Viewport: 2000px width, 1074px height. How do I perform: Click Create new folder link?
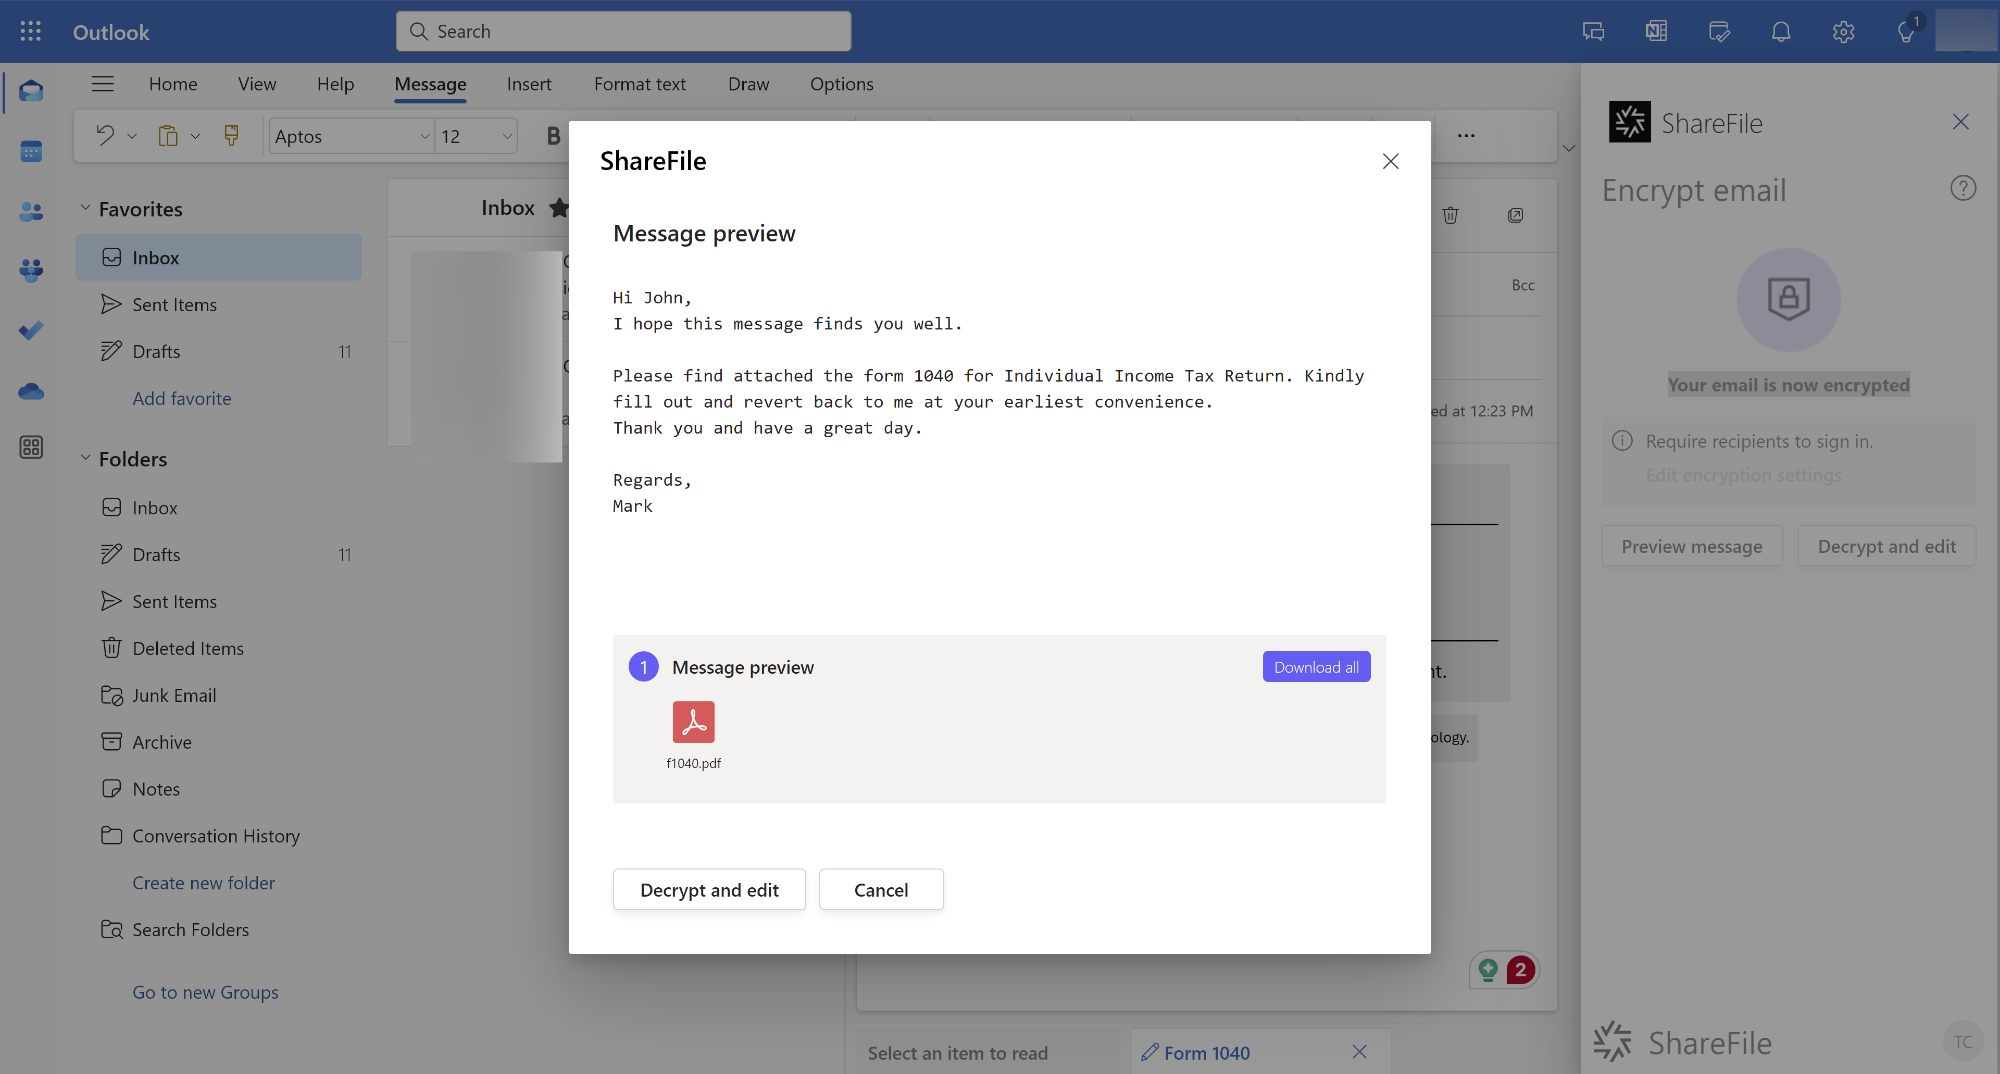(204, 883)
